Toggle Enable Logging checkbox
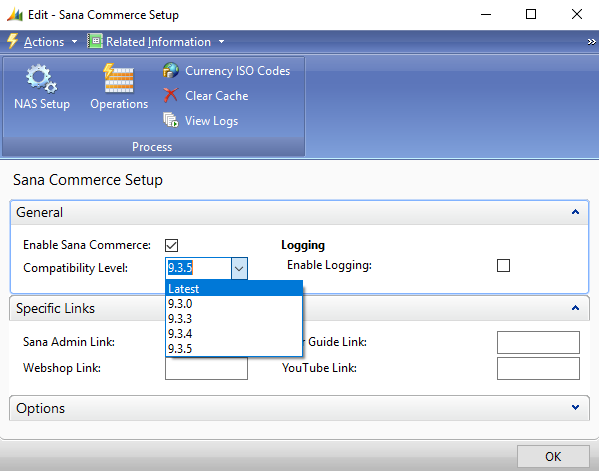599x471 pixels. click(x=503, y=265)
